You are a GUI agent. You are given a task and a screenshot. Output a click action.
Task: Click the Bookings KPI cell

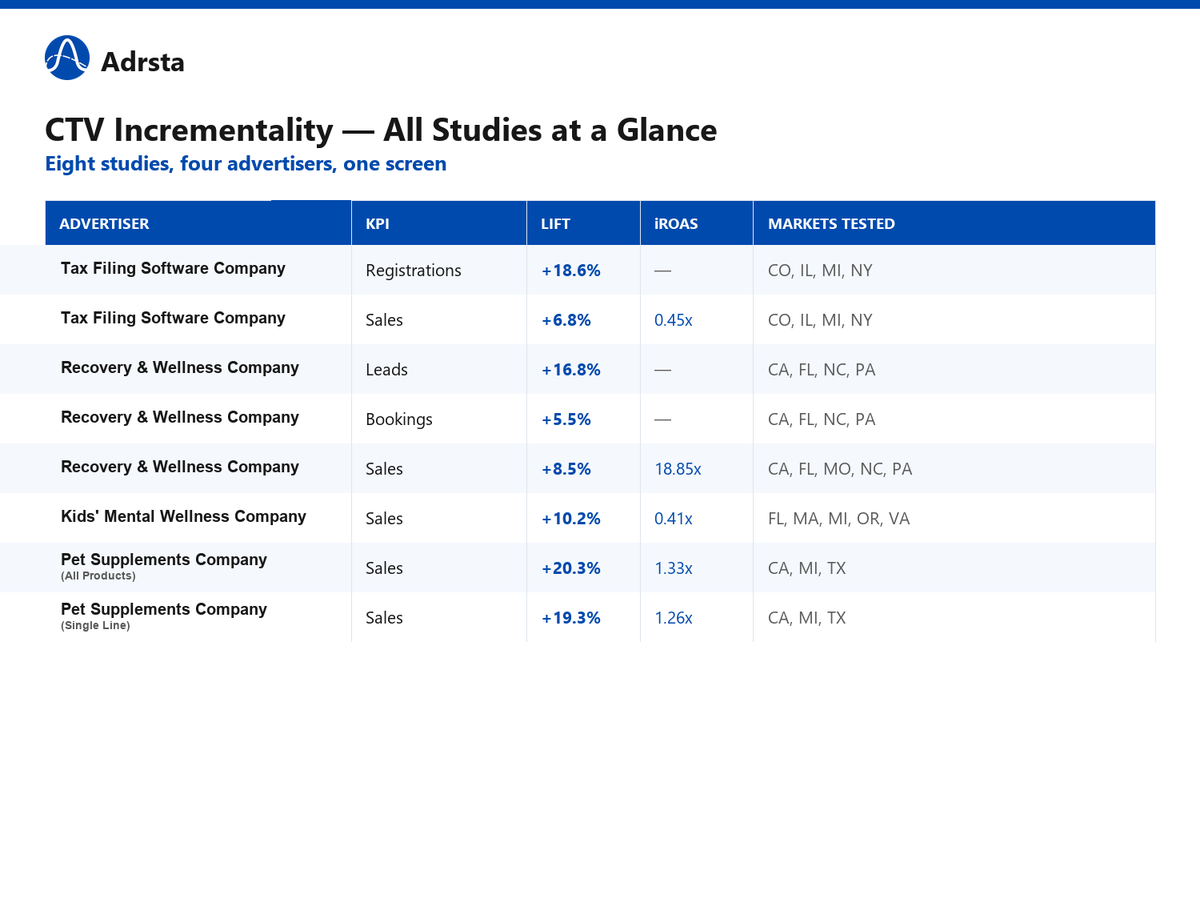(399, 419)
